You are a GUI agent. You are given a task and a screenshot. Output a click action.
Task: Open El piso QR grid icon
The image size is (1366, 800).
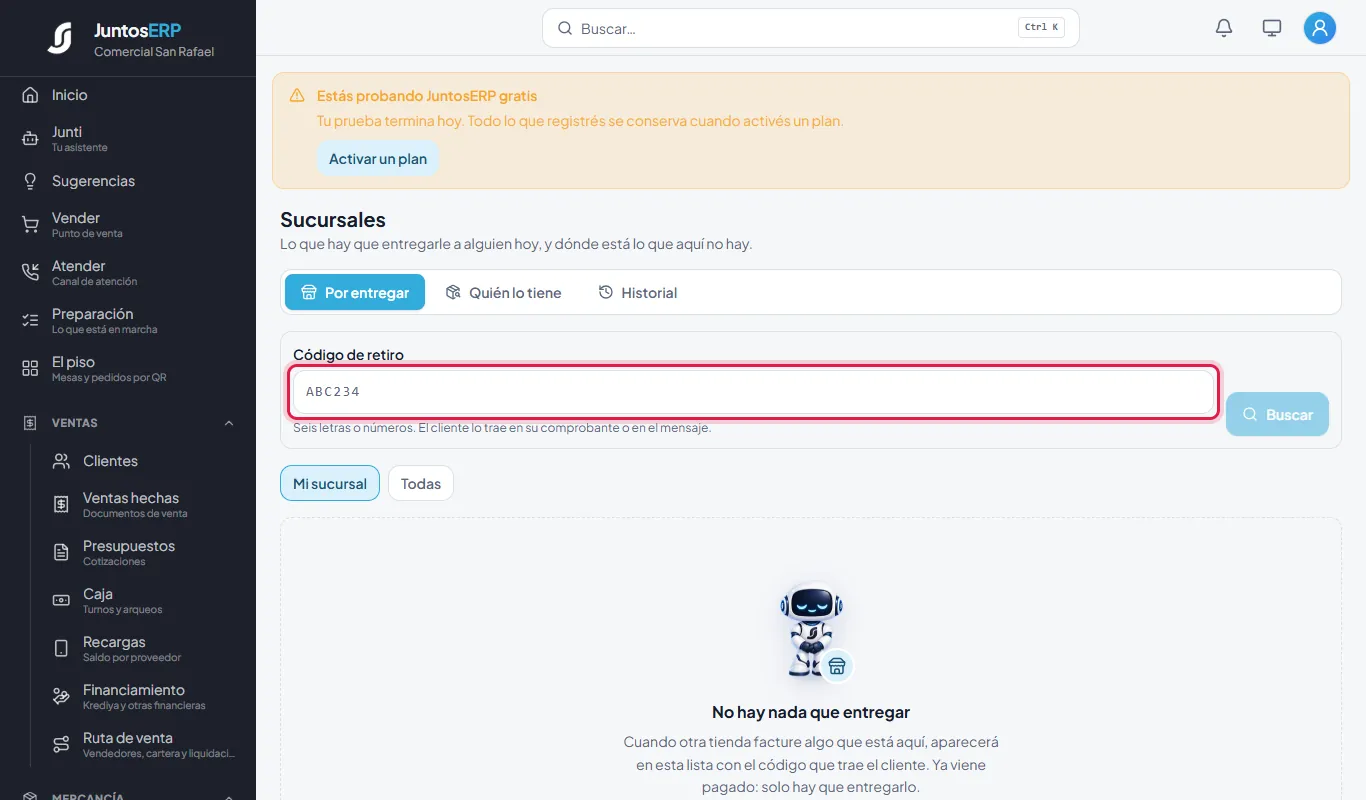[x=30, y=368]
